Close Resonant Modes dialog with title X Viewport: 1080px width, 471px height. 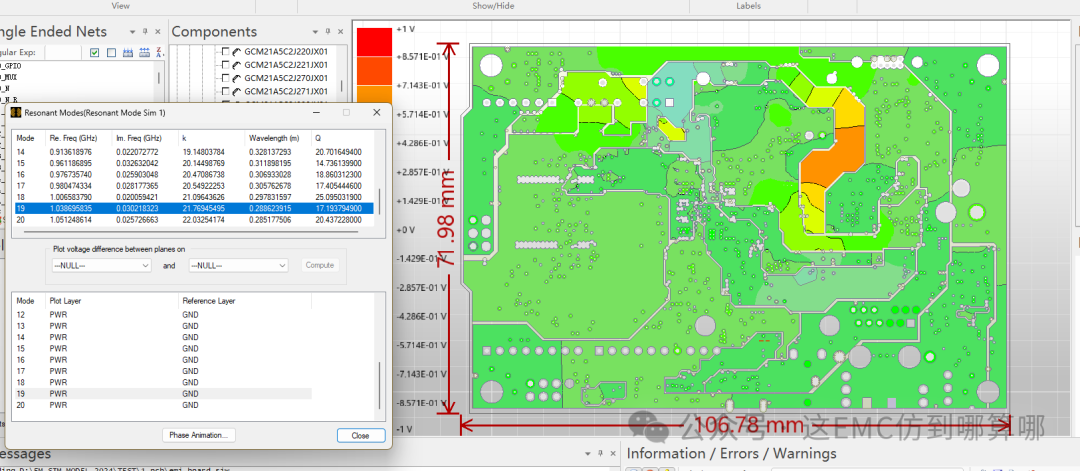[377, 112]
